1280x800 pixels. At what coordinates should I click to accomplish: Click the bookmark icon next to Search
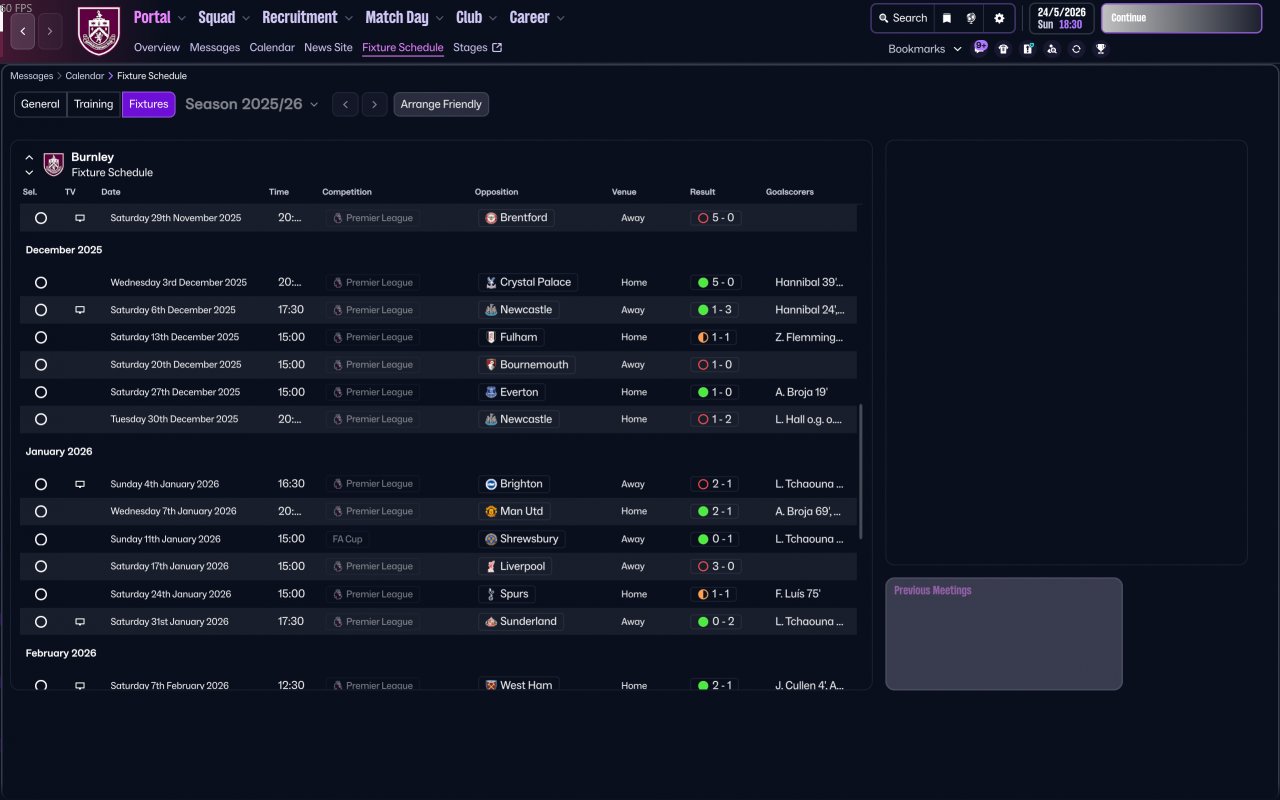pos(947,18)
